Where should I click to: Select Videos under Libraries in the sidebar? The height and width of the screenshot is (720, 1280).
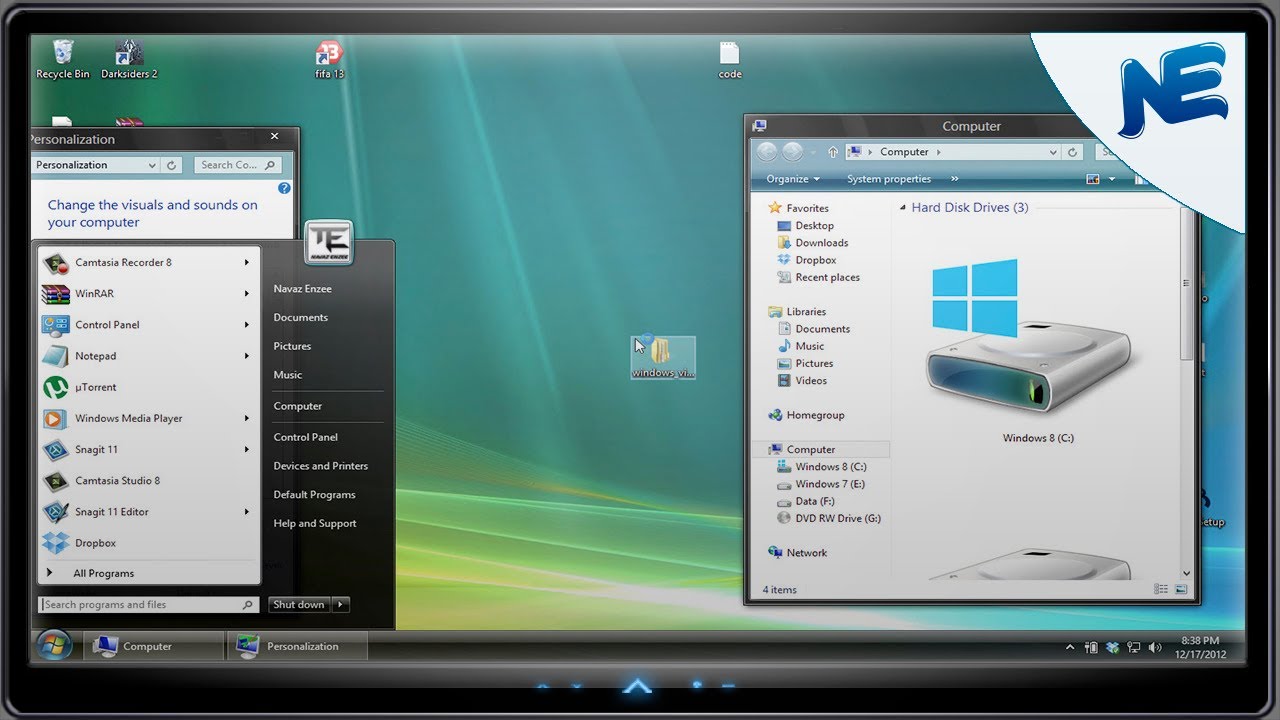pyautogui.click(x=811, y=381)
